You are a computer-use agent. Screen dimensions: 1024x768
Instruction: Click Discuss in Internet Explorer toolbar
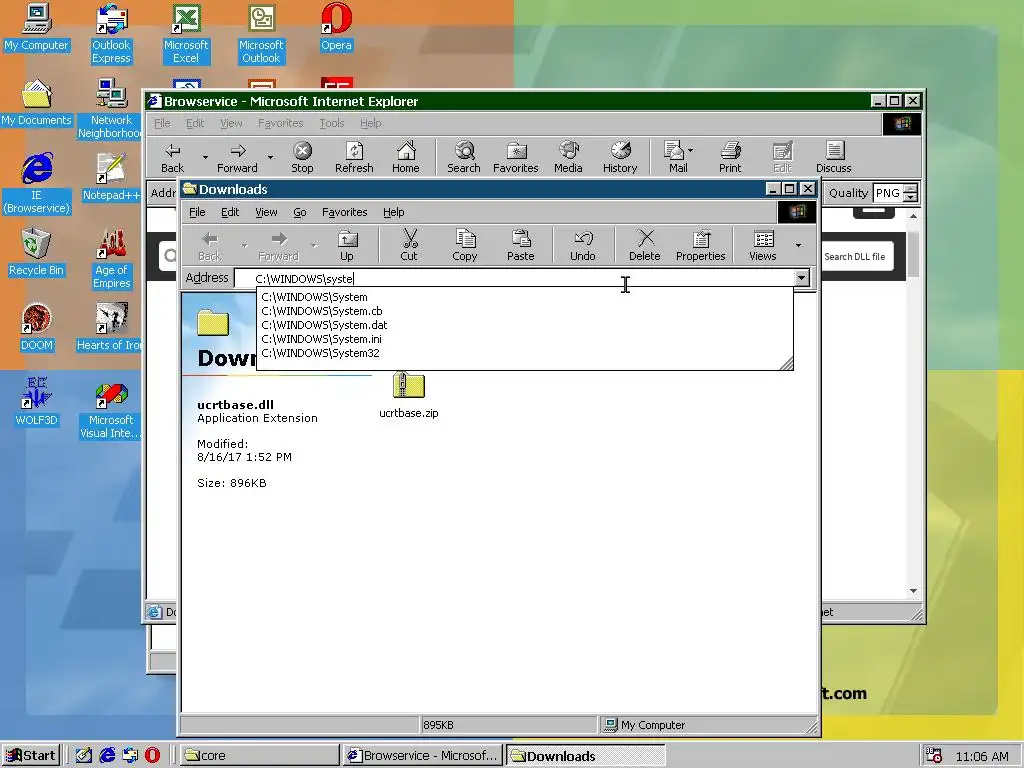tap(834, 157)
